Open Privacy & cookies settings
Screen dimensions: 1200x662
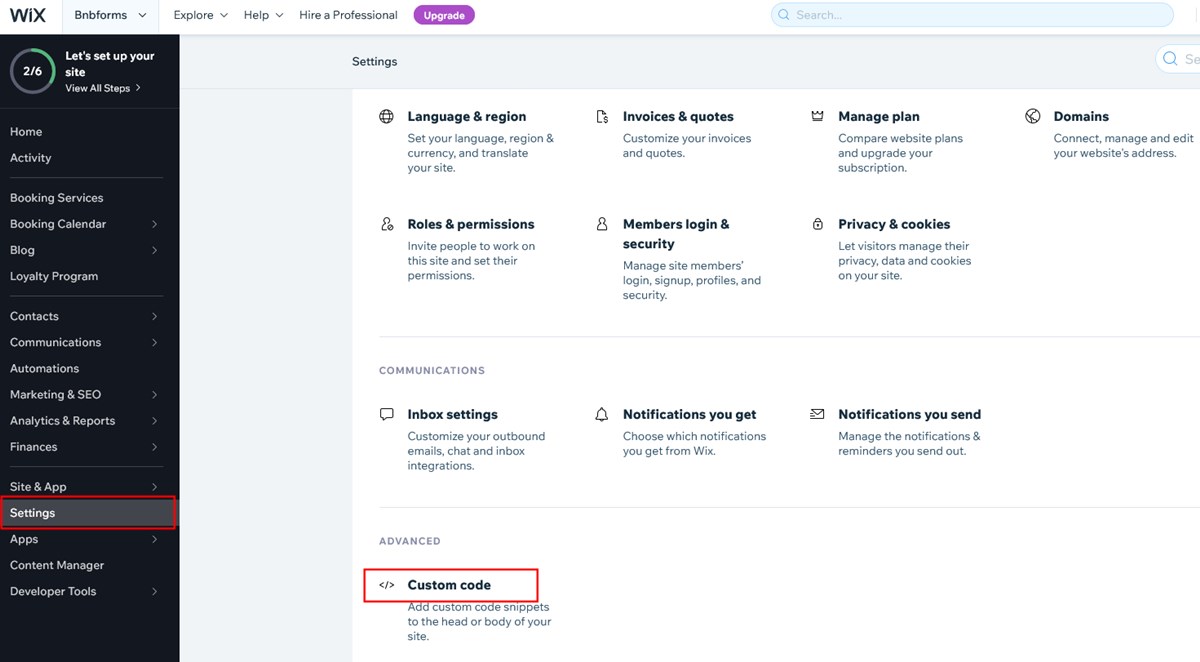[894, 224]
